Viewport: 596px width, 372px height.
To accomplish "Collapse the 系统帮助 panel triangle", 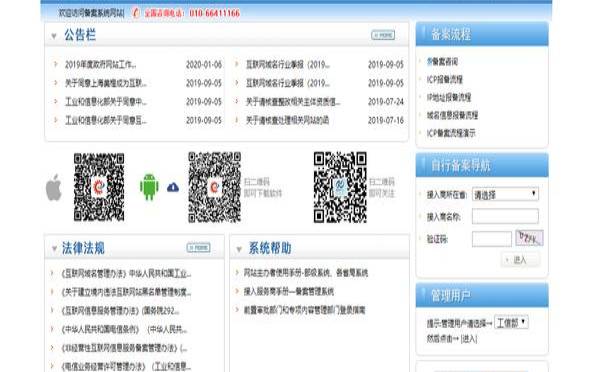I will click(x=239, y=249).
